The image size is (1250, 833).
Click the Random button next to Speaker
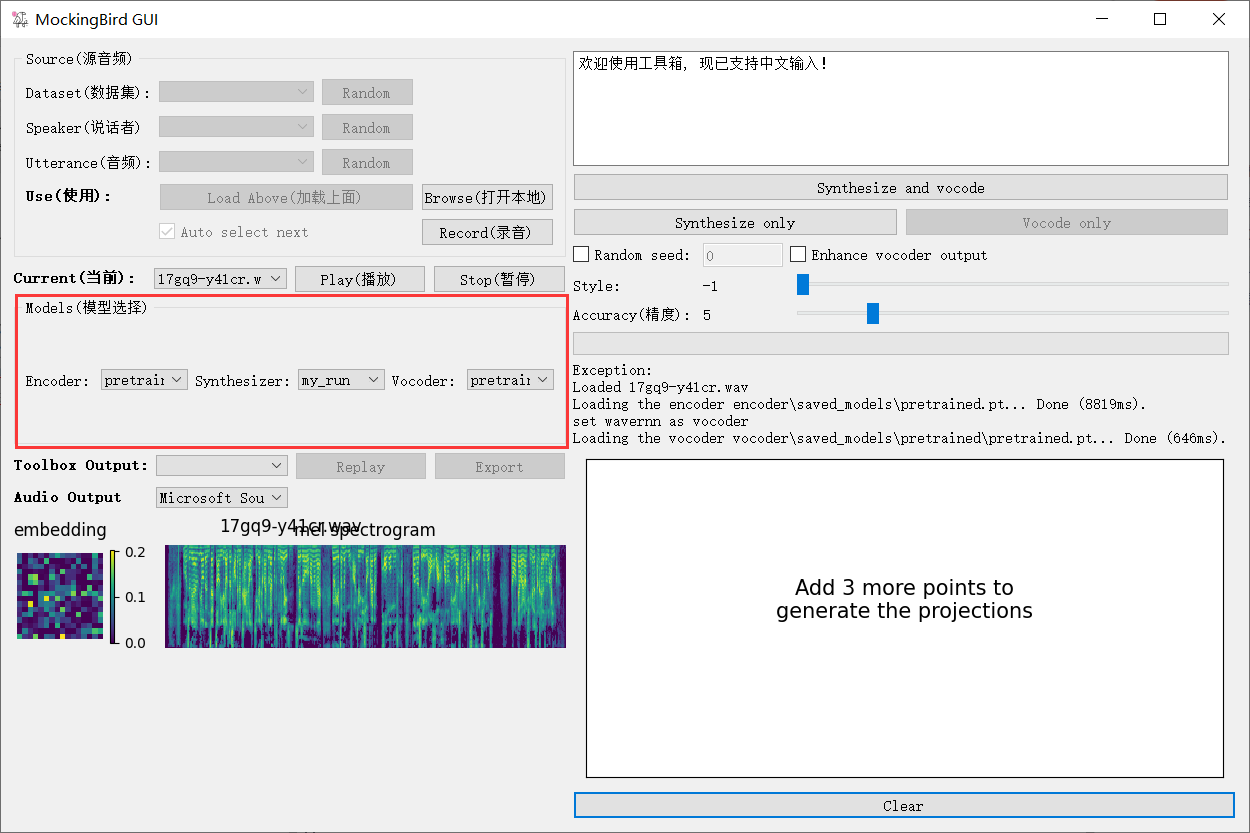pos(367,127)
